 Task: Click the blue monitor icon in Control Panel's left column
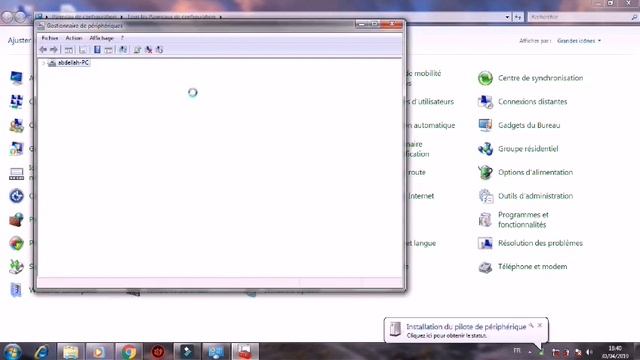(16, 78)
